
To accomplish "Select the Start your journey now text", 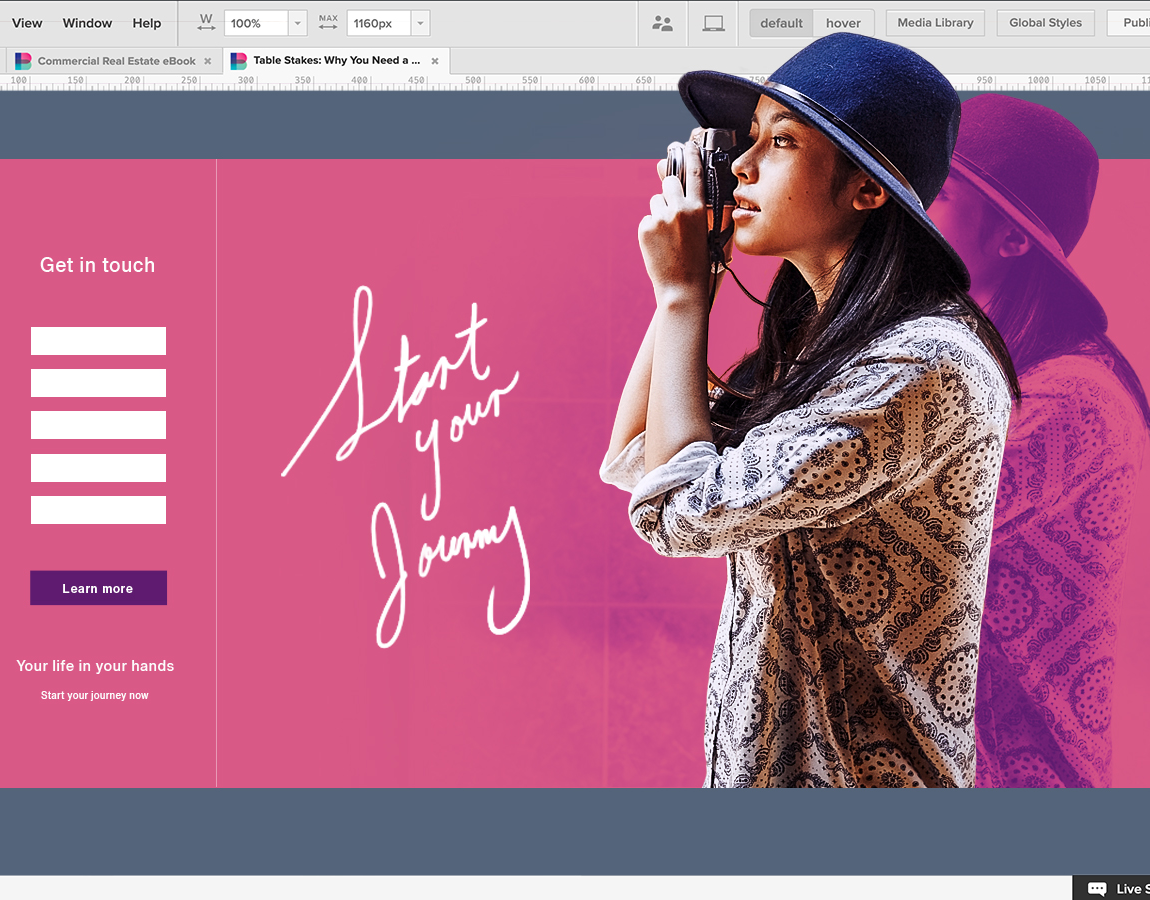I will click(x=95, y=695).
